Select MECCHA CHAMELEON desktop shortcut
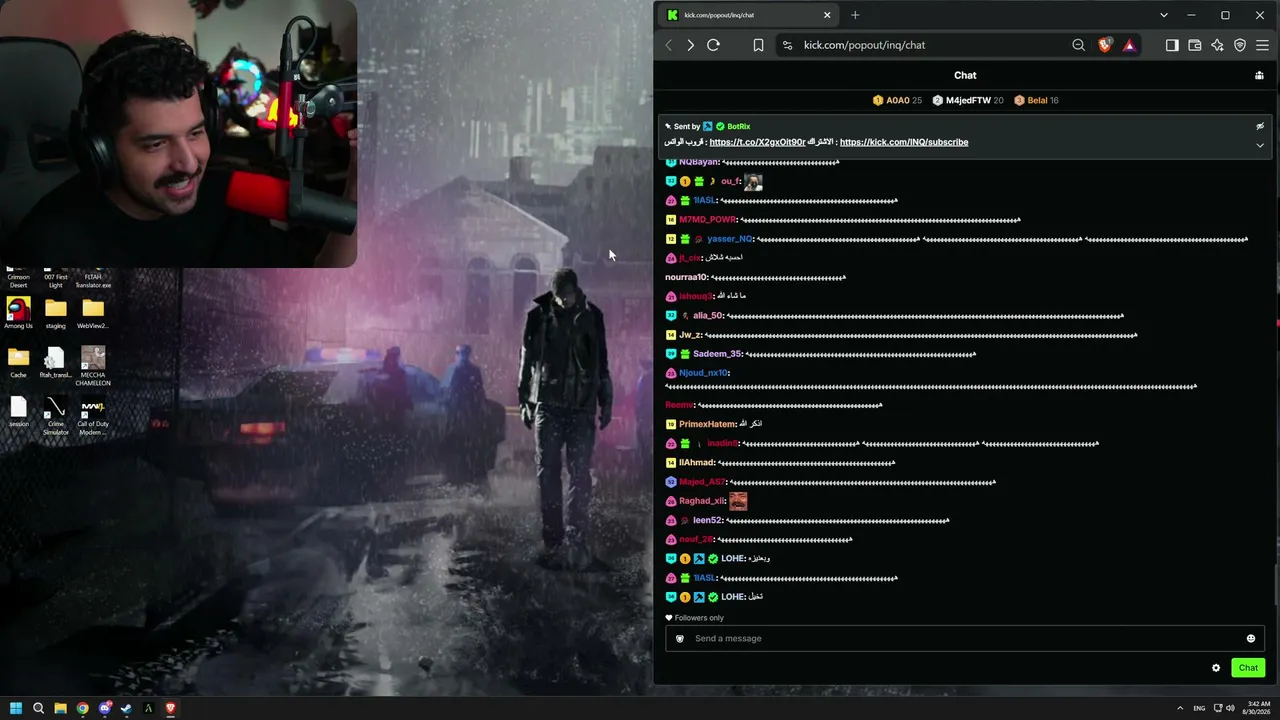The image size is (1280, 720). (x=93, y=366)
